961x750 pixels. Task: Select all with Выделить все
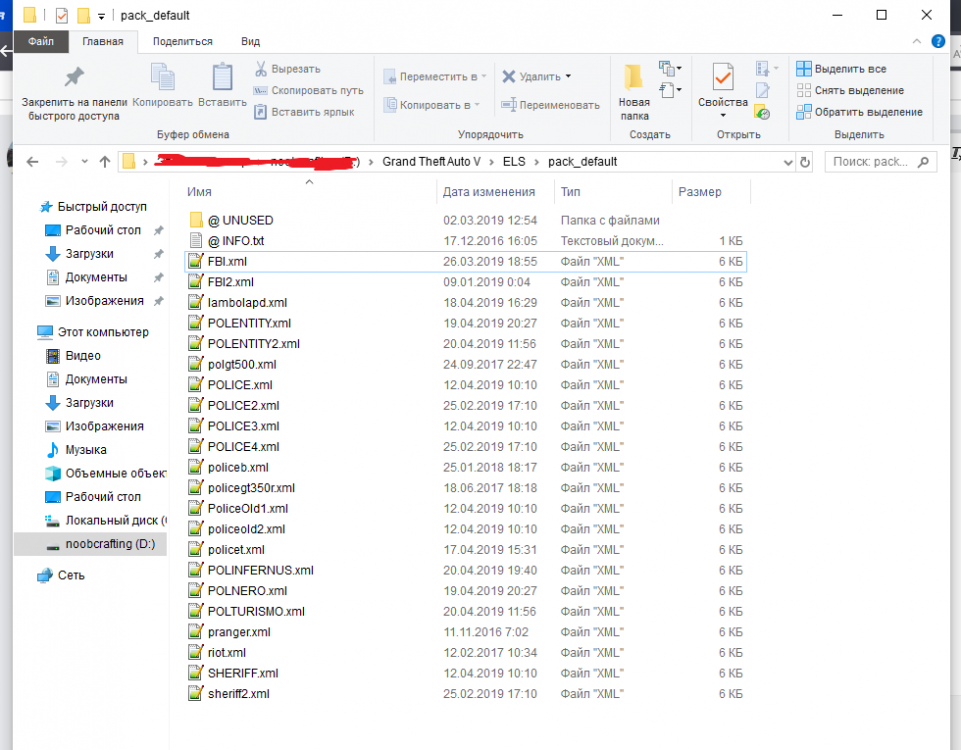click(x=841, y=69)
